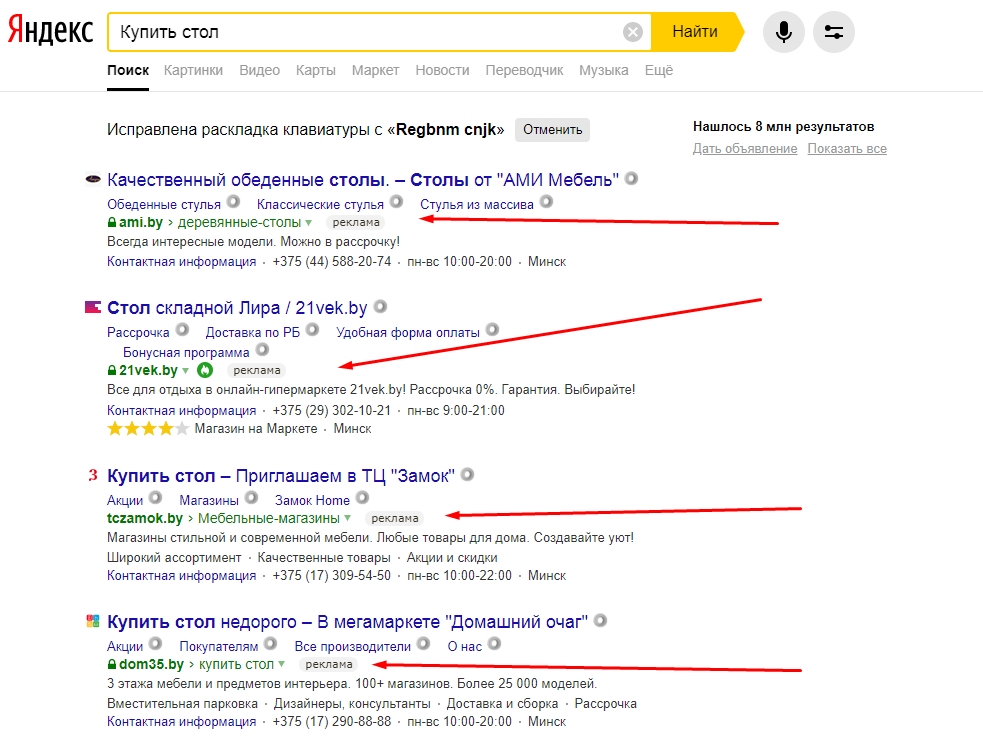
Task: Open the Стол складной Лира / 21vek.by result
Action: coord(237,308)
